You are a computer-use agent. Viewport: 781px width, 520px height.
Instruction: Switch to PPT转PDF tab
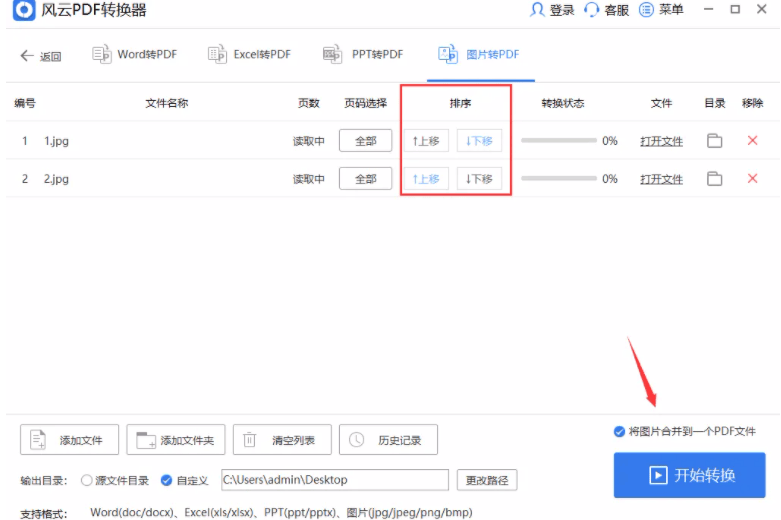coord(363,54)
